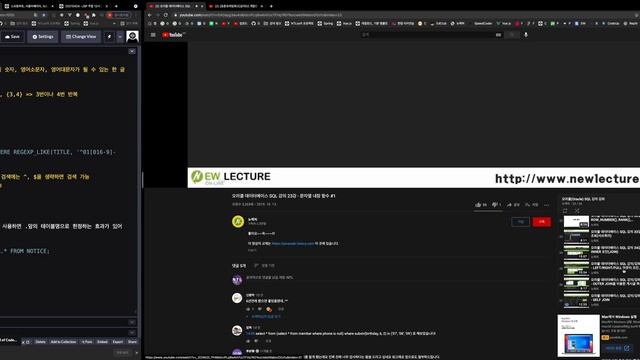Dislike the video with the thumbs down icon
Image resolution: width=640 pixels, height=360 pixels.
point(496,204)
